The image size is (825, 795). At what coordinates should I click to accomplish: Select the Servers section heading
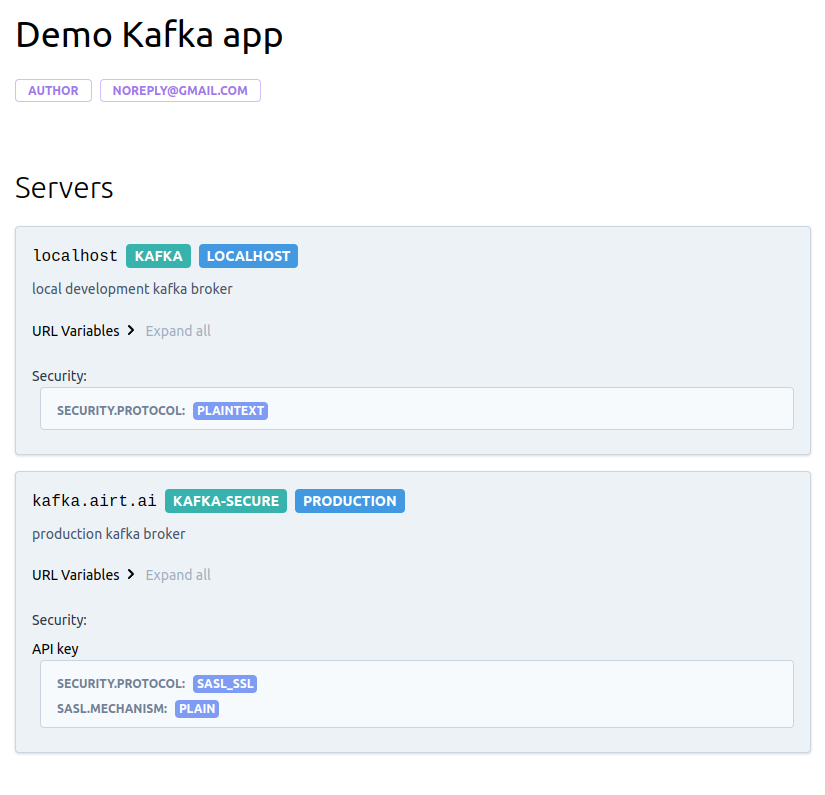64,187
